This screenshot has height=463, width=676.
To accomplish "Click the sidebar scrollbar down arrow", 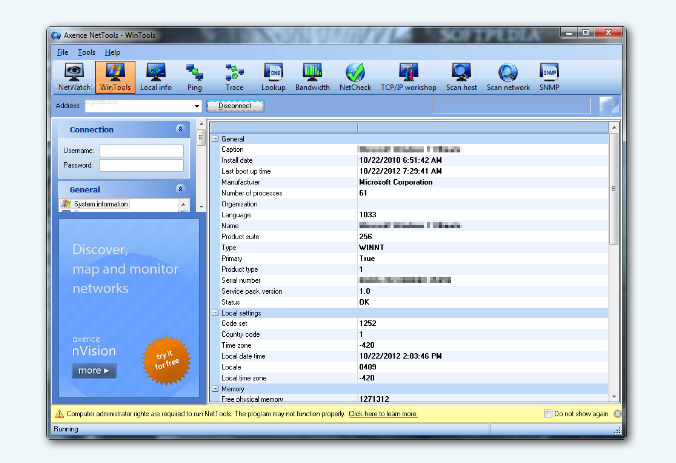I will (201, 207).
